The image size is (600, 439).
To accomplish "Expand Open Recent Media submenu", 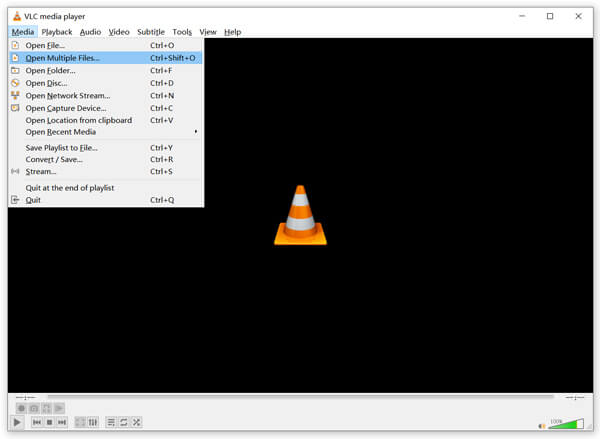I will click(105, 132).
